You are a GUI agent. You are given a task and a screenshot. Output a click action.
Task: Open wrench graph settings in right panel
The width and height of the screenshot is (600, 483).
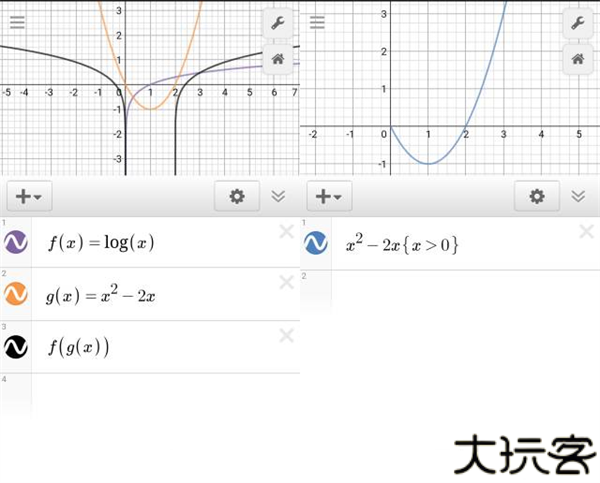[578, 23]
